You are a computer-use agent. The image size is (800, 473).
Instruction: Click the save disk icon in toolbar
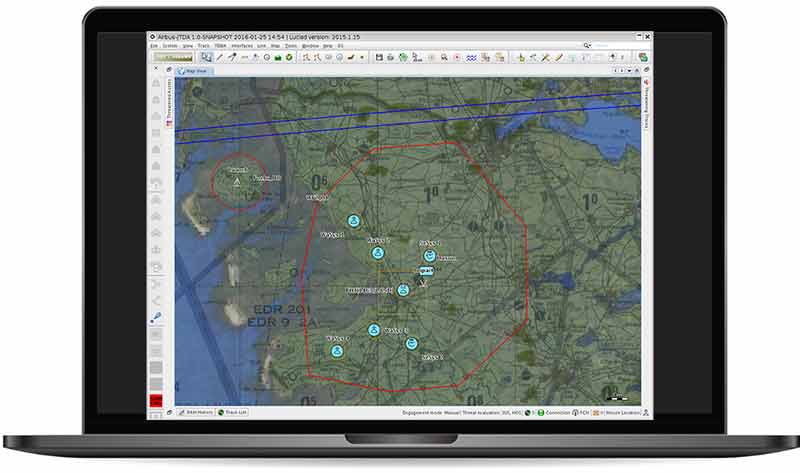379,57
